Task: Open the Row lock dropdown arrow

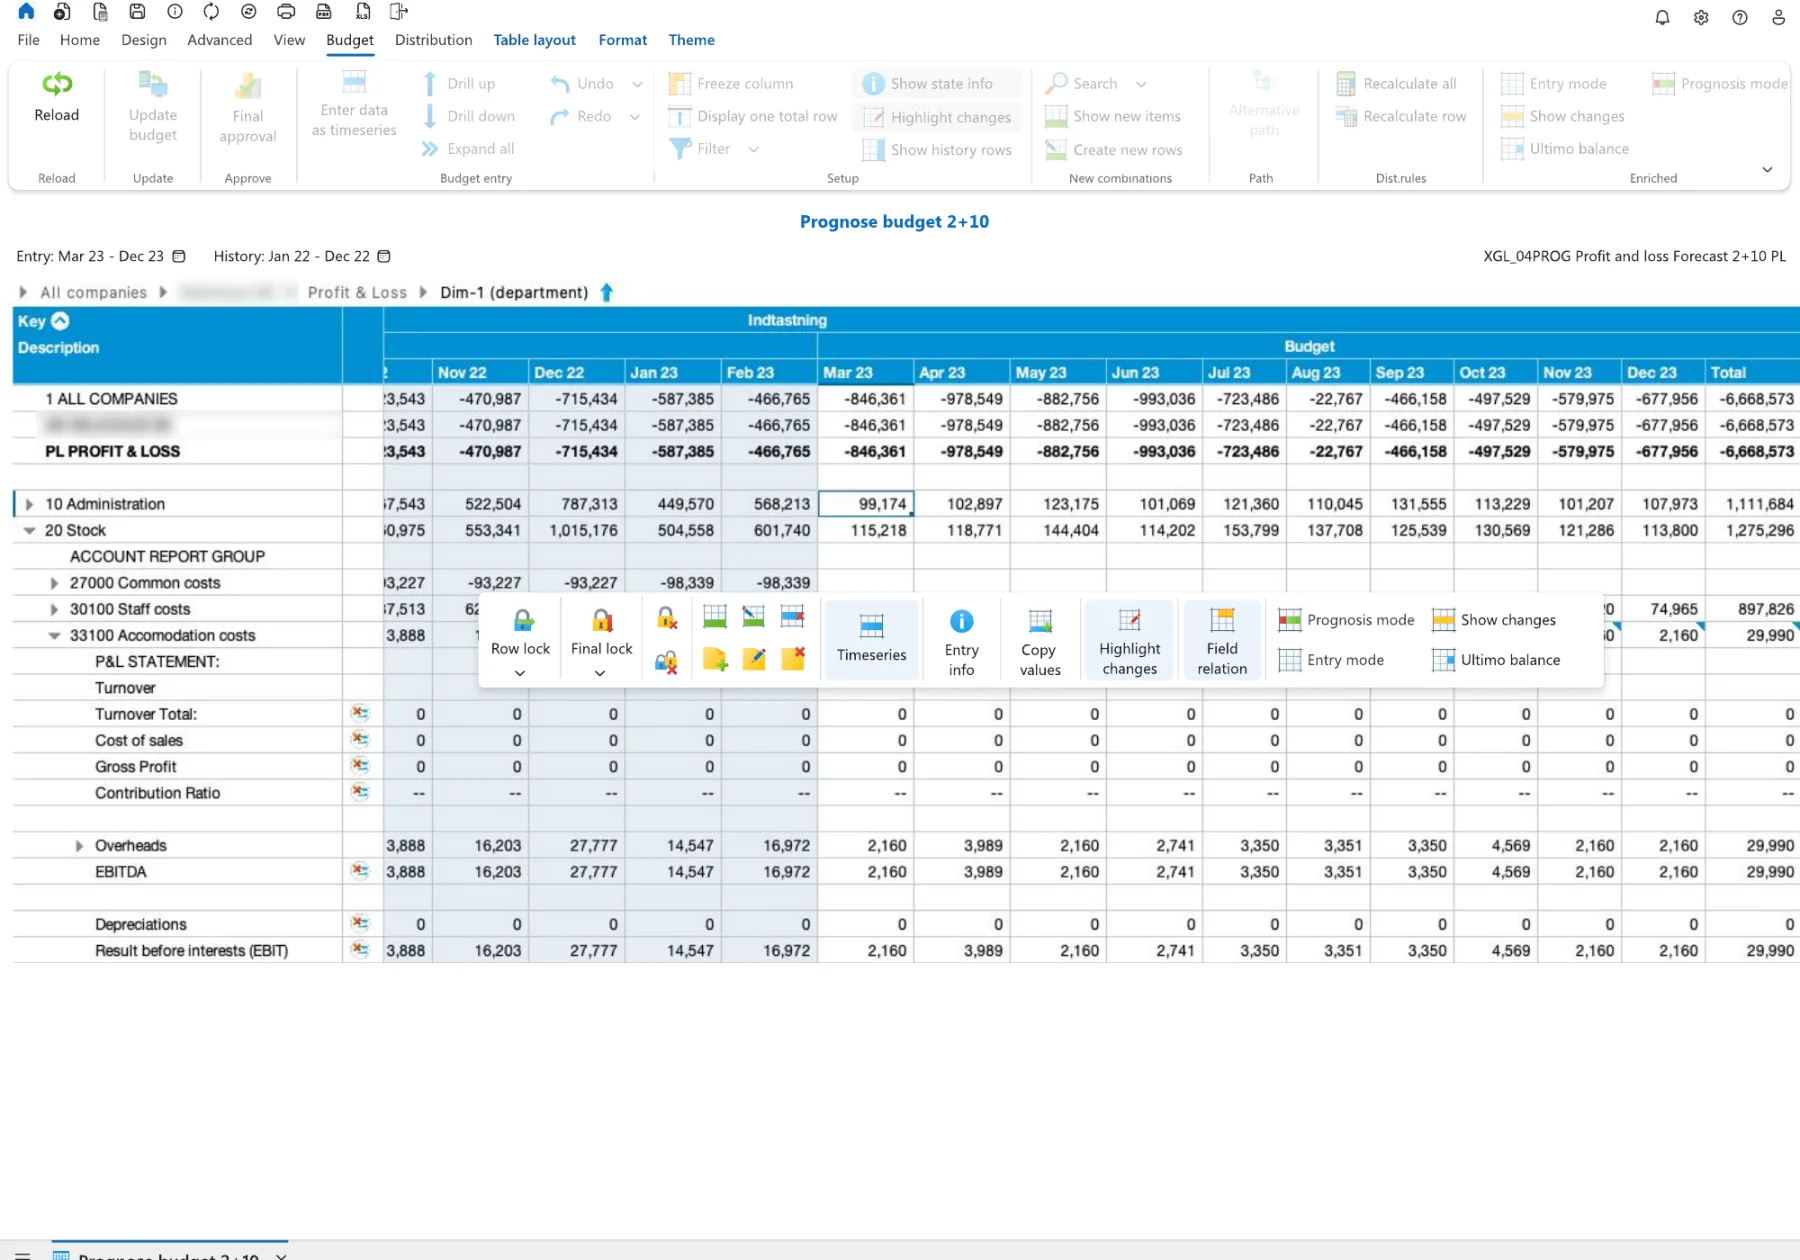Action: click(x=520, y=674)
